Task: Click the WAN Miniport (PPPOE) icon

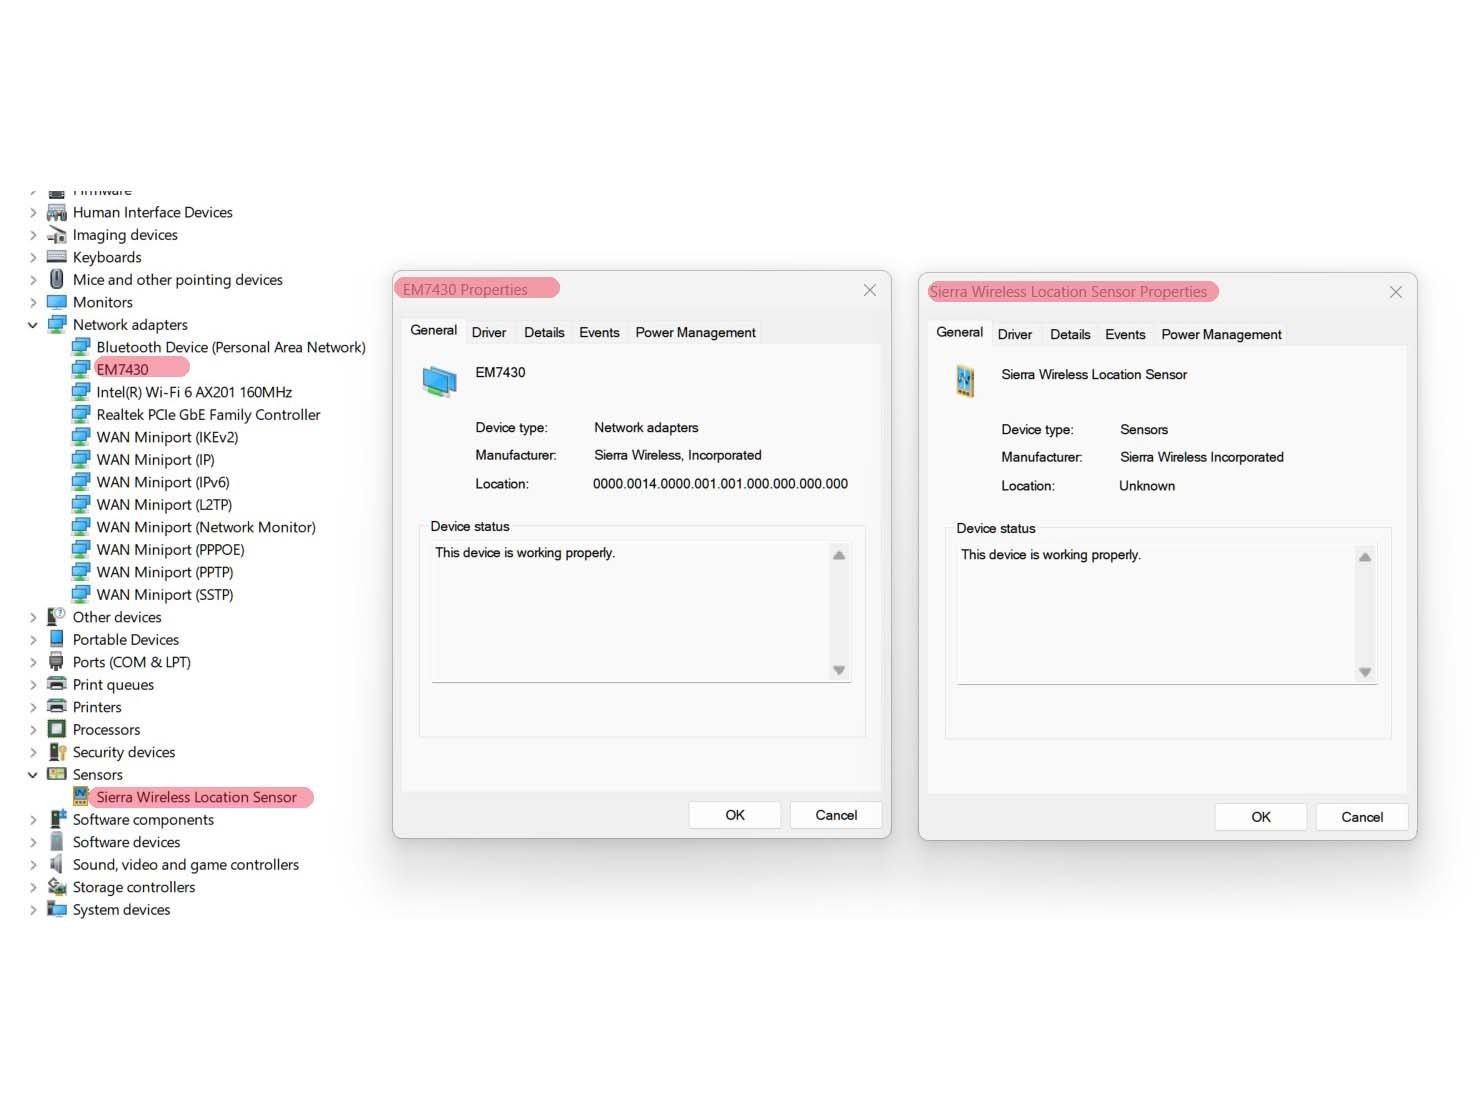Action: point(81,550)
